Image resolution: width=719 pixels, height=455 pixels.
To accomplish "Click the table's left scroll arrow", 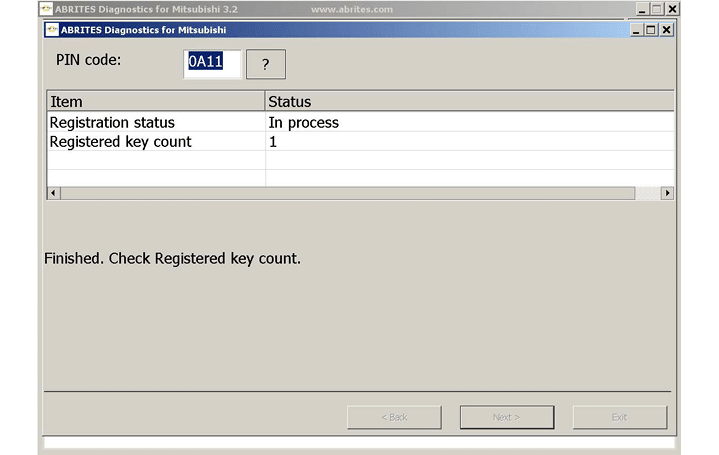I will pyautogui.click(x=52, y=193).
